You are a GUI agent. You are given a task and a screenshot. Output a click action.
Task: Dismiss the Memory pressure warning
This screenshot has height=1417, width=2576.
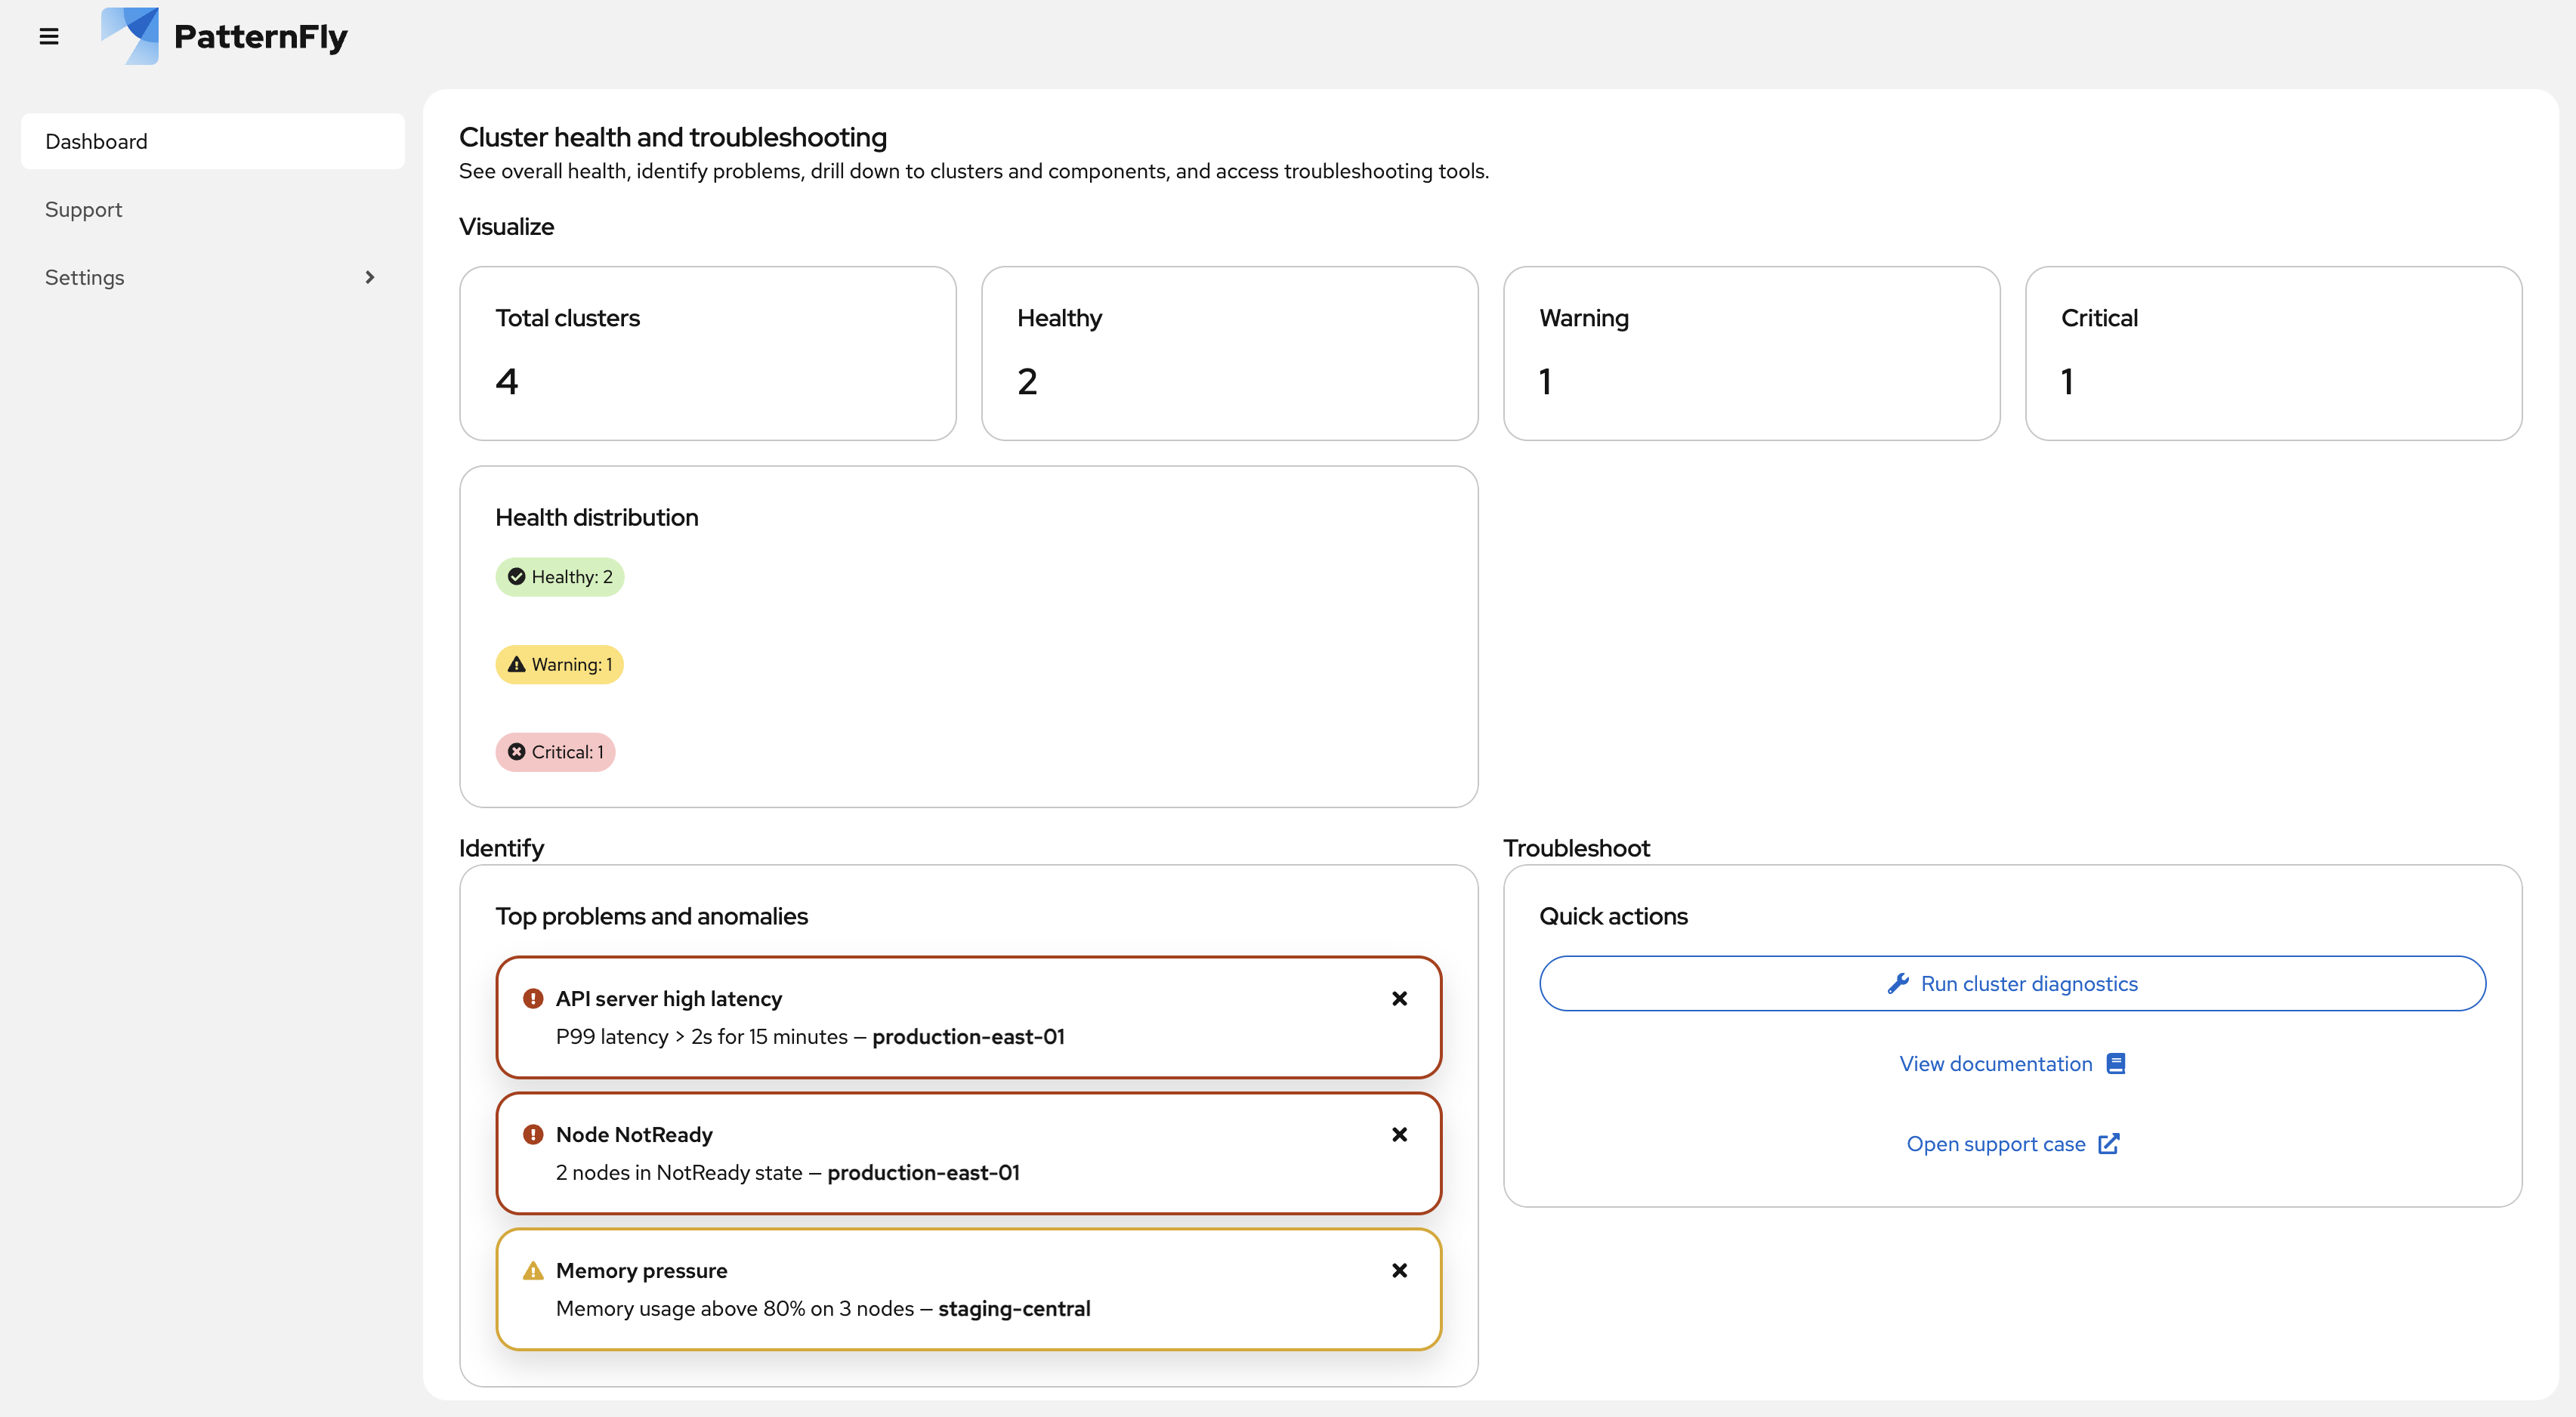[x=1399, y=1270]
